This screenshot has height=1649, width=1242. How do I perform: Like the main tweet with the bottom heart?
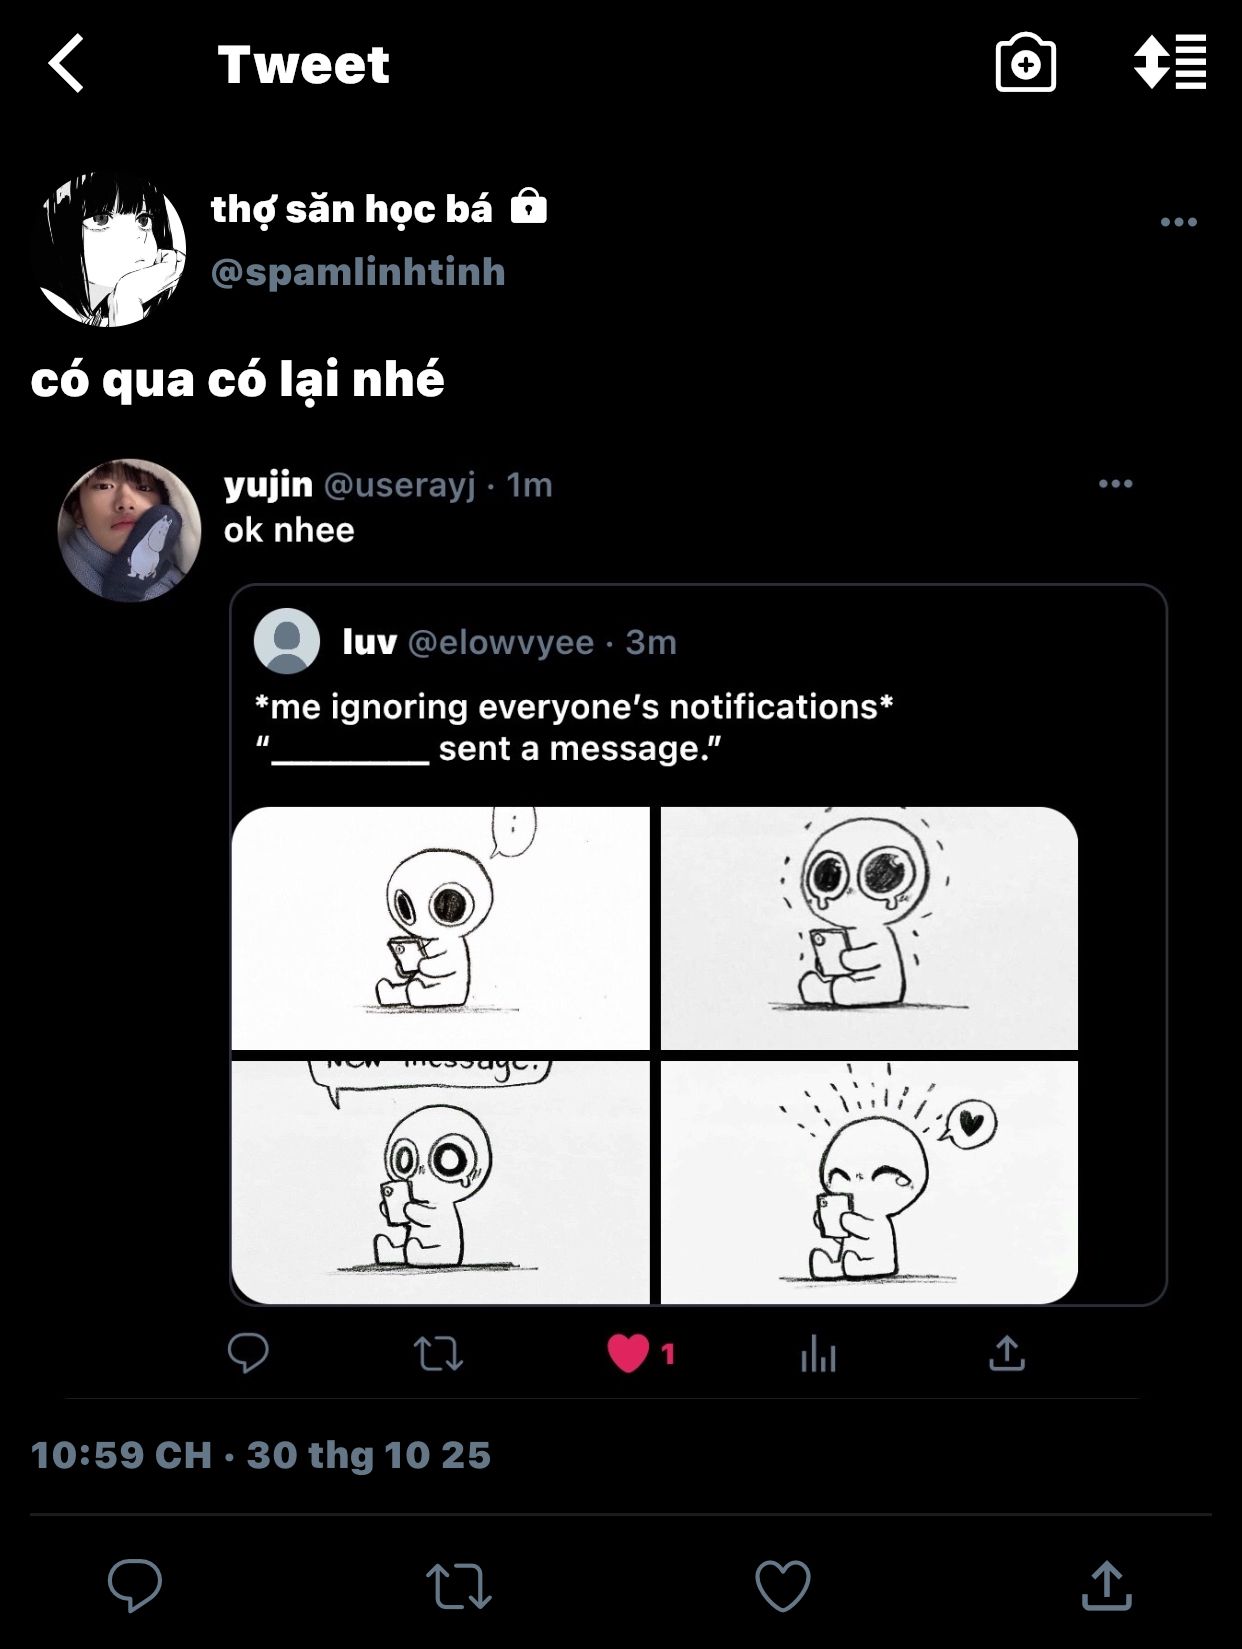point(782,1585)
